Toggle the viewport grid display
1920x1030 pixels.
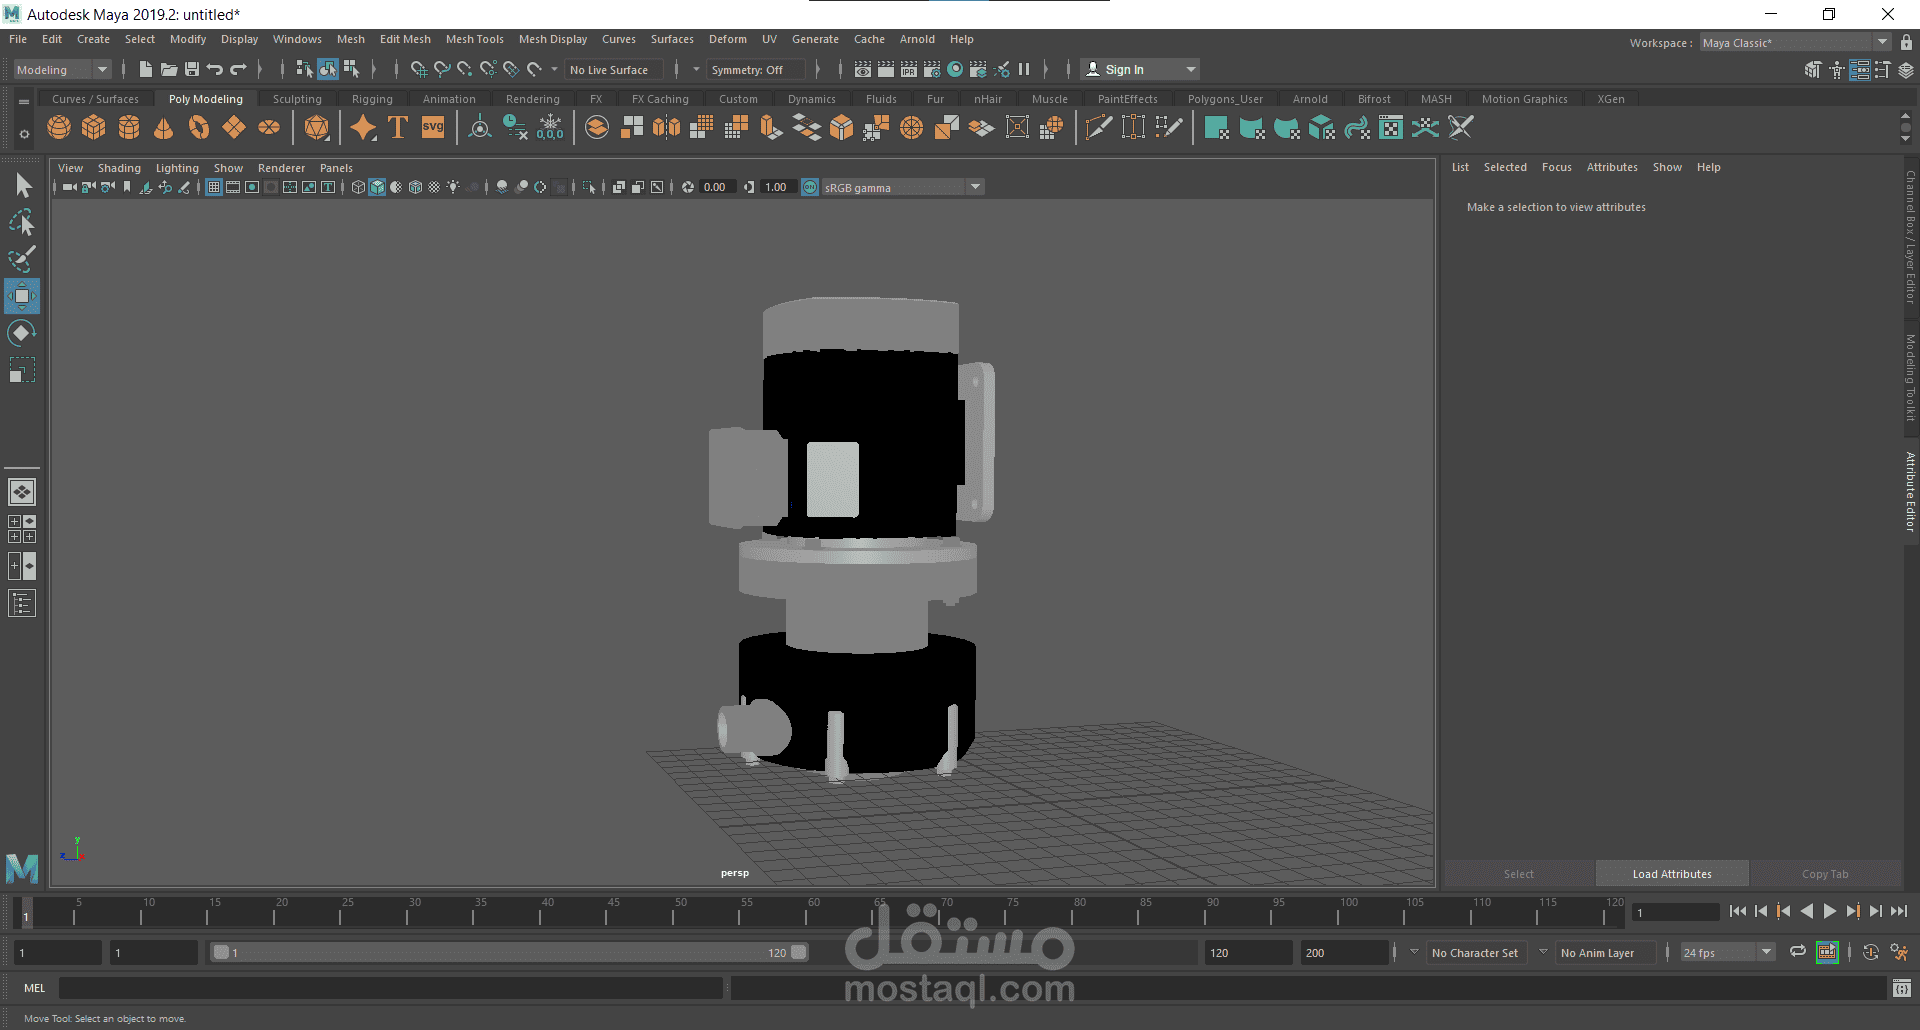click(214, 187)
